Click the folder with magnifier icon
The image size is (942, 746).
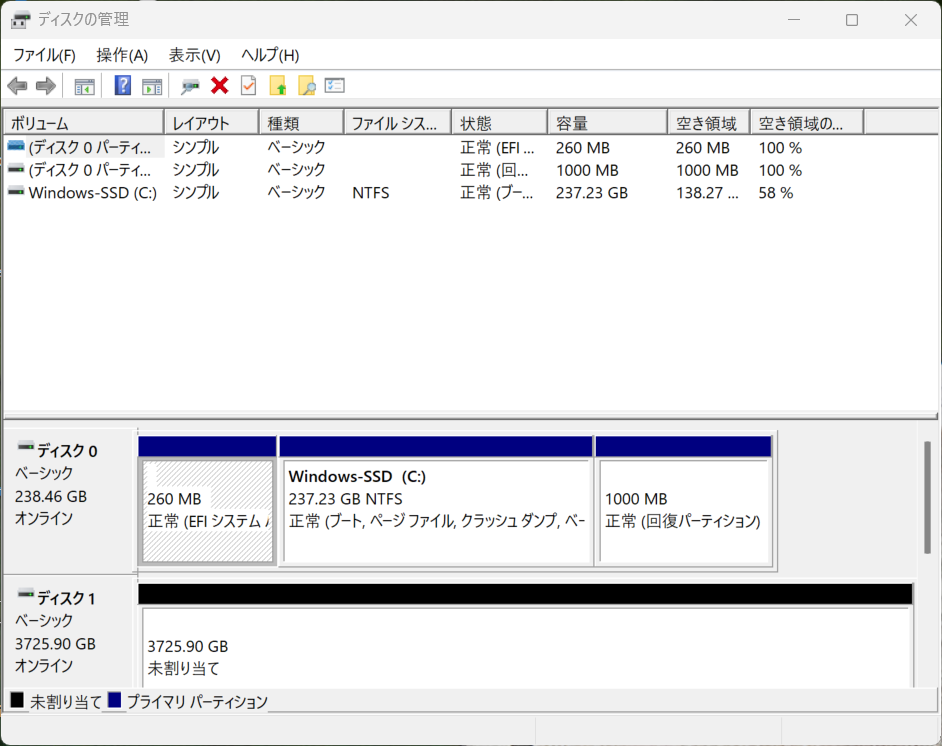[307, 86]
